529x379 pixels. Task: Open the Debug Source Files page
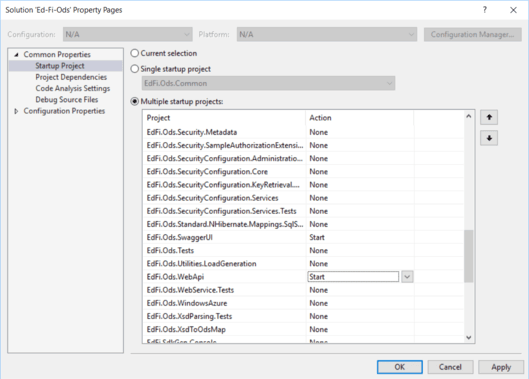click(x=66, y=100)
